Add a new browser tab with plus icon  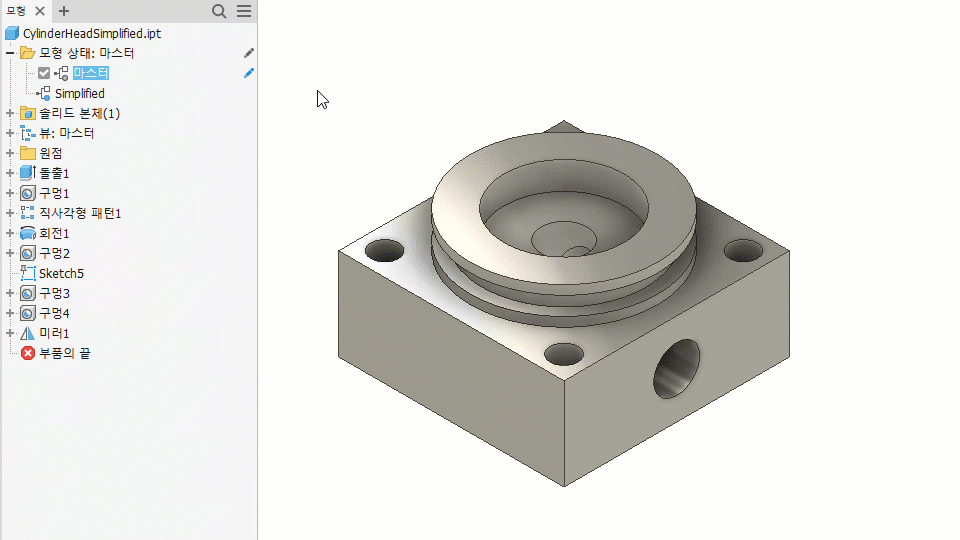64,11
